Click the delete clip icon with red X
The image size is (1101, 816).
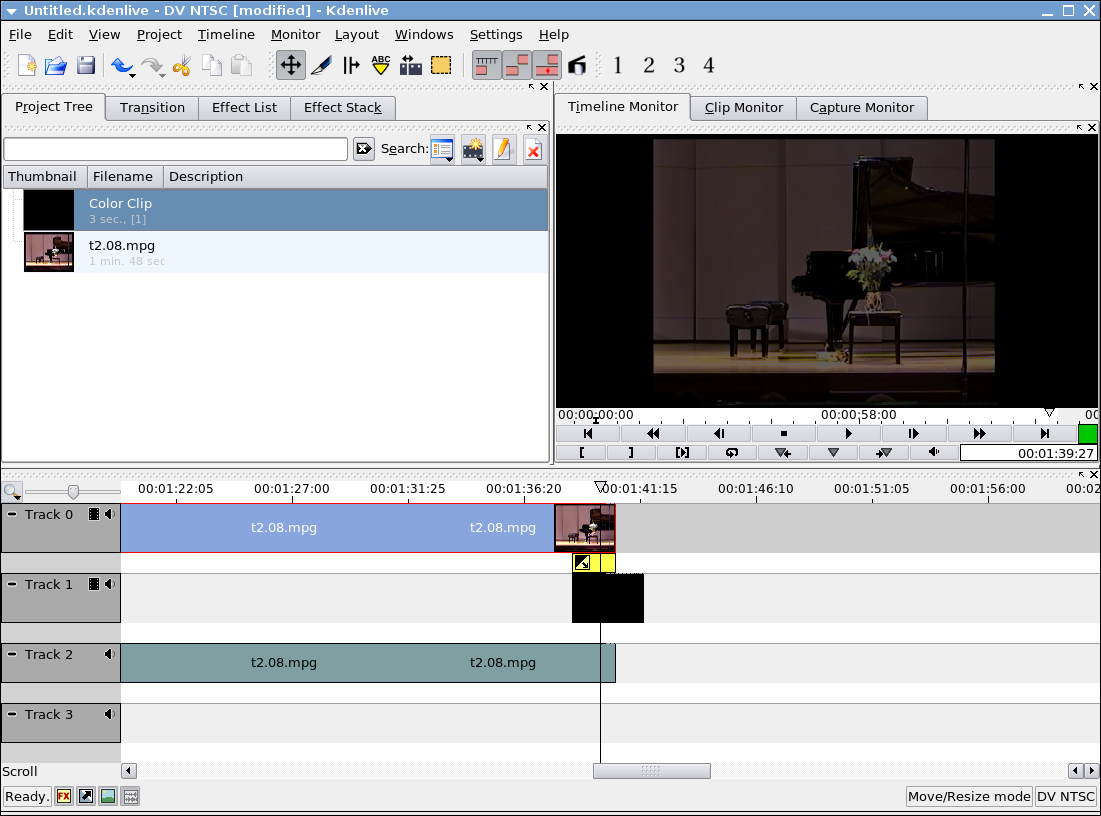(533, 150)
